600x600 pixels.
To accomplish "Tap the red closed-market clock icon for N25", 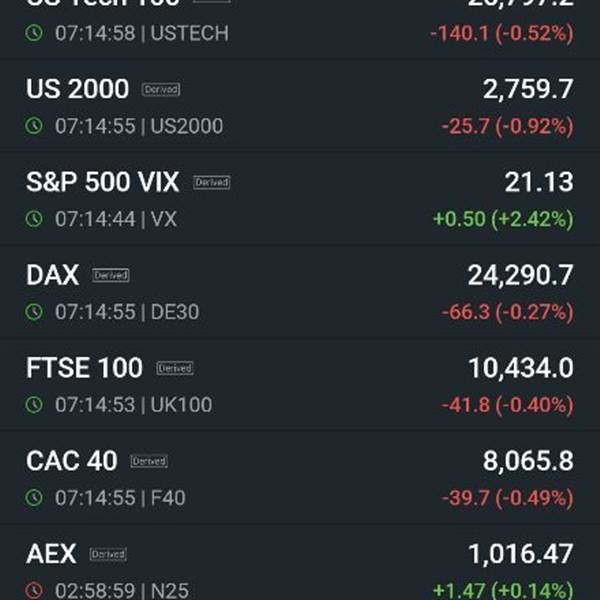I will (x=34, y=590).
